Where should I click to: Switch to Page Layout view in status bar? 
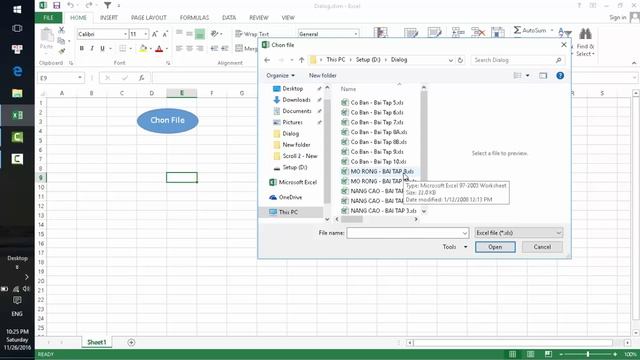[530, 354]
